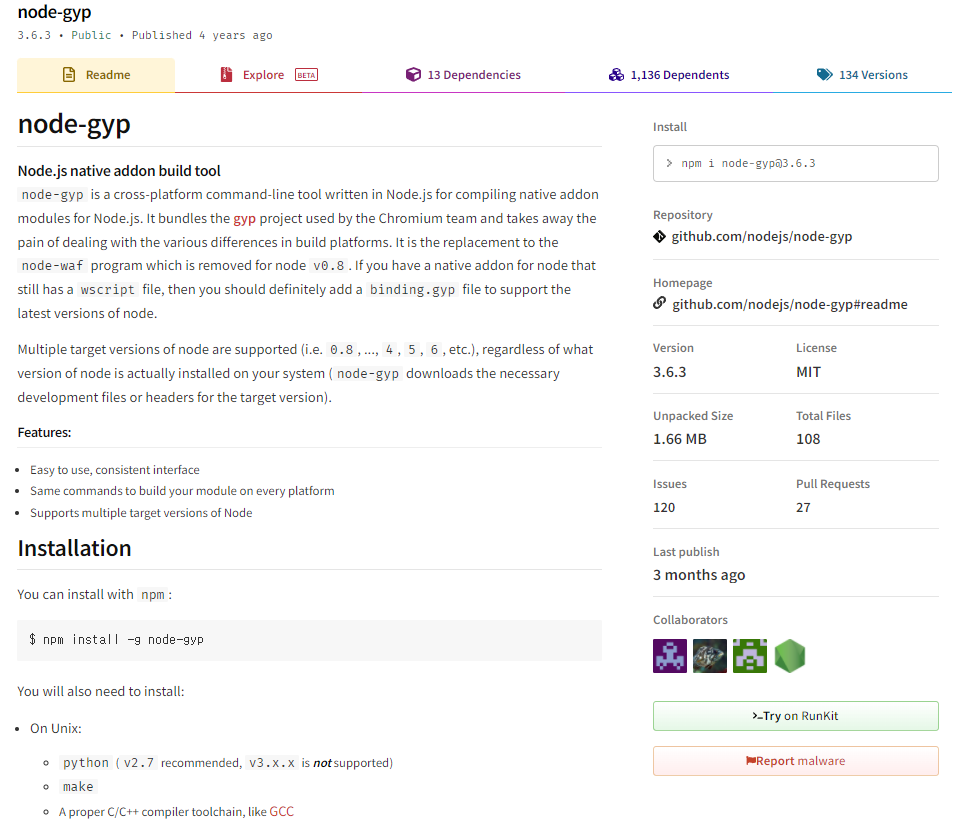Click the wscript inline code

(x=108, y=290)
